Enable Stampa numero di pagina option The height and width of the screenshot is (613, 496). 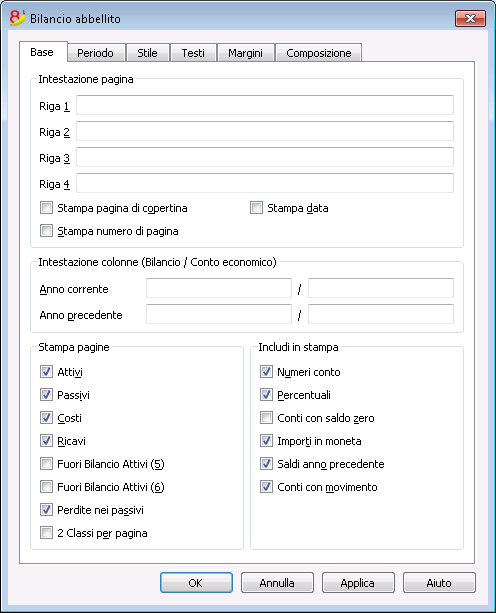[x=47, y=231]
